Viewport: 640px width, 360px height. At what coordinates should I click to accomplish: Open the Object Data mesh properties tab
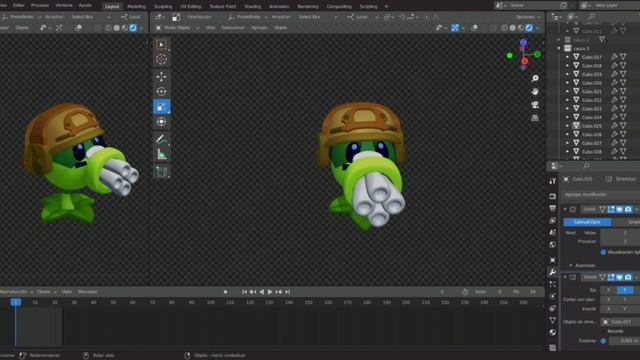[x=553, y=320]
